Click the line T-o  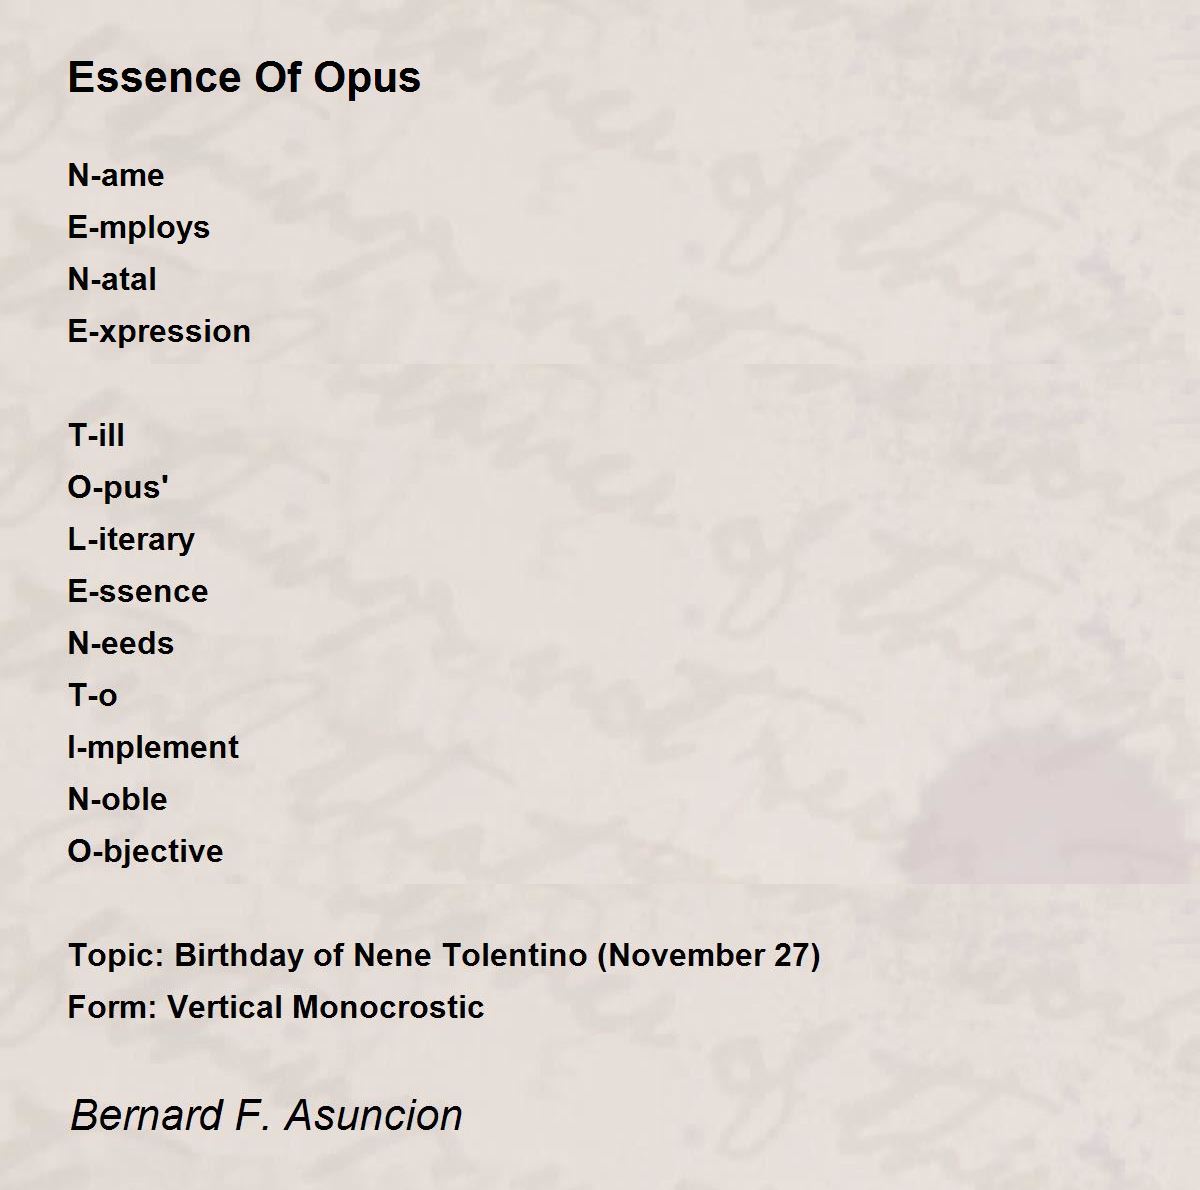tap(92, 695)
